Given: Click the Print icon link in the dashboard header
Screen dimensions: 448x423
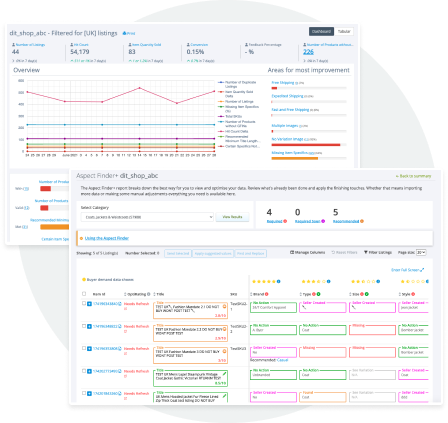Looking at the screenshot, I should click(129, 33).
